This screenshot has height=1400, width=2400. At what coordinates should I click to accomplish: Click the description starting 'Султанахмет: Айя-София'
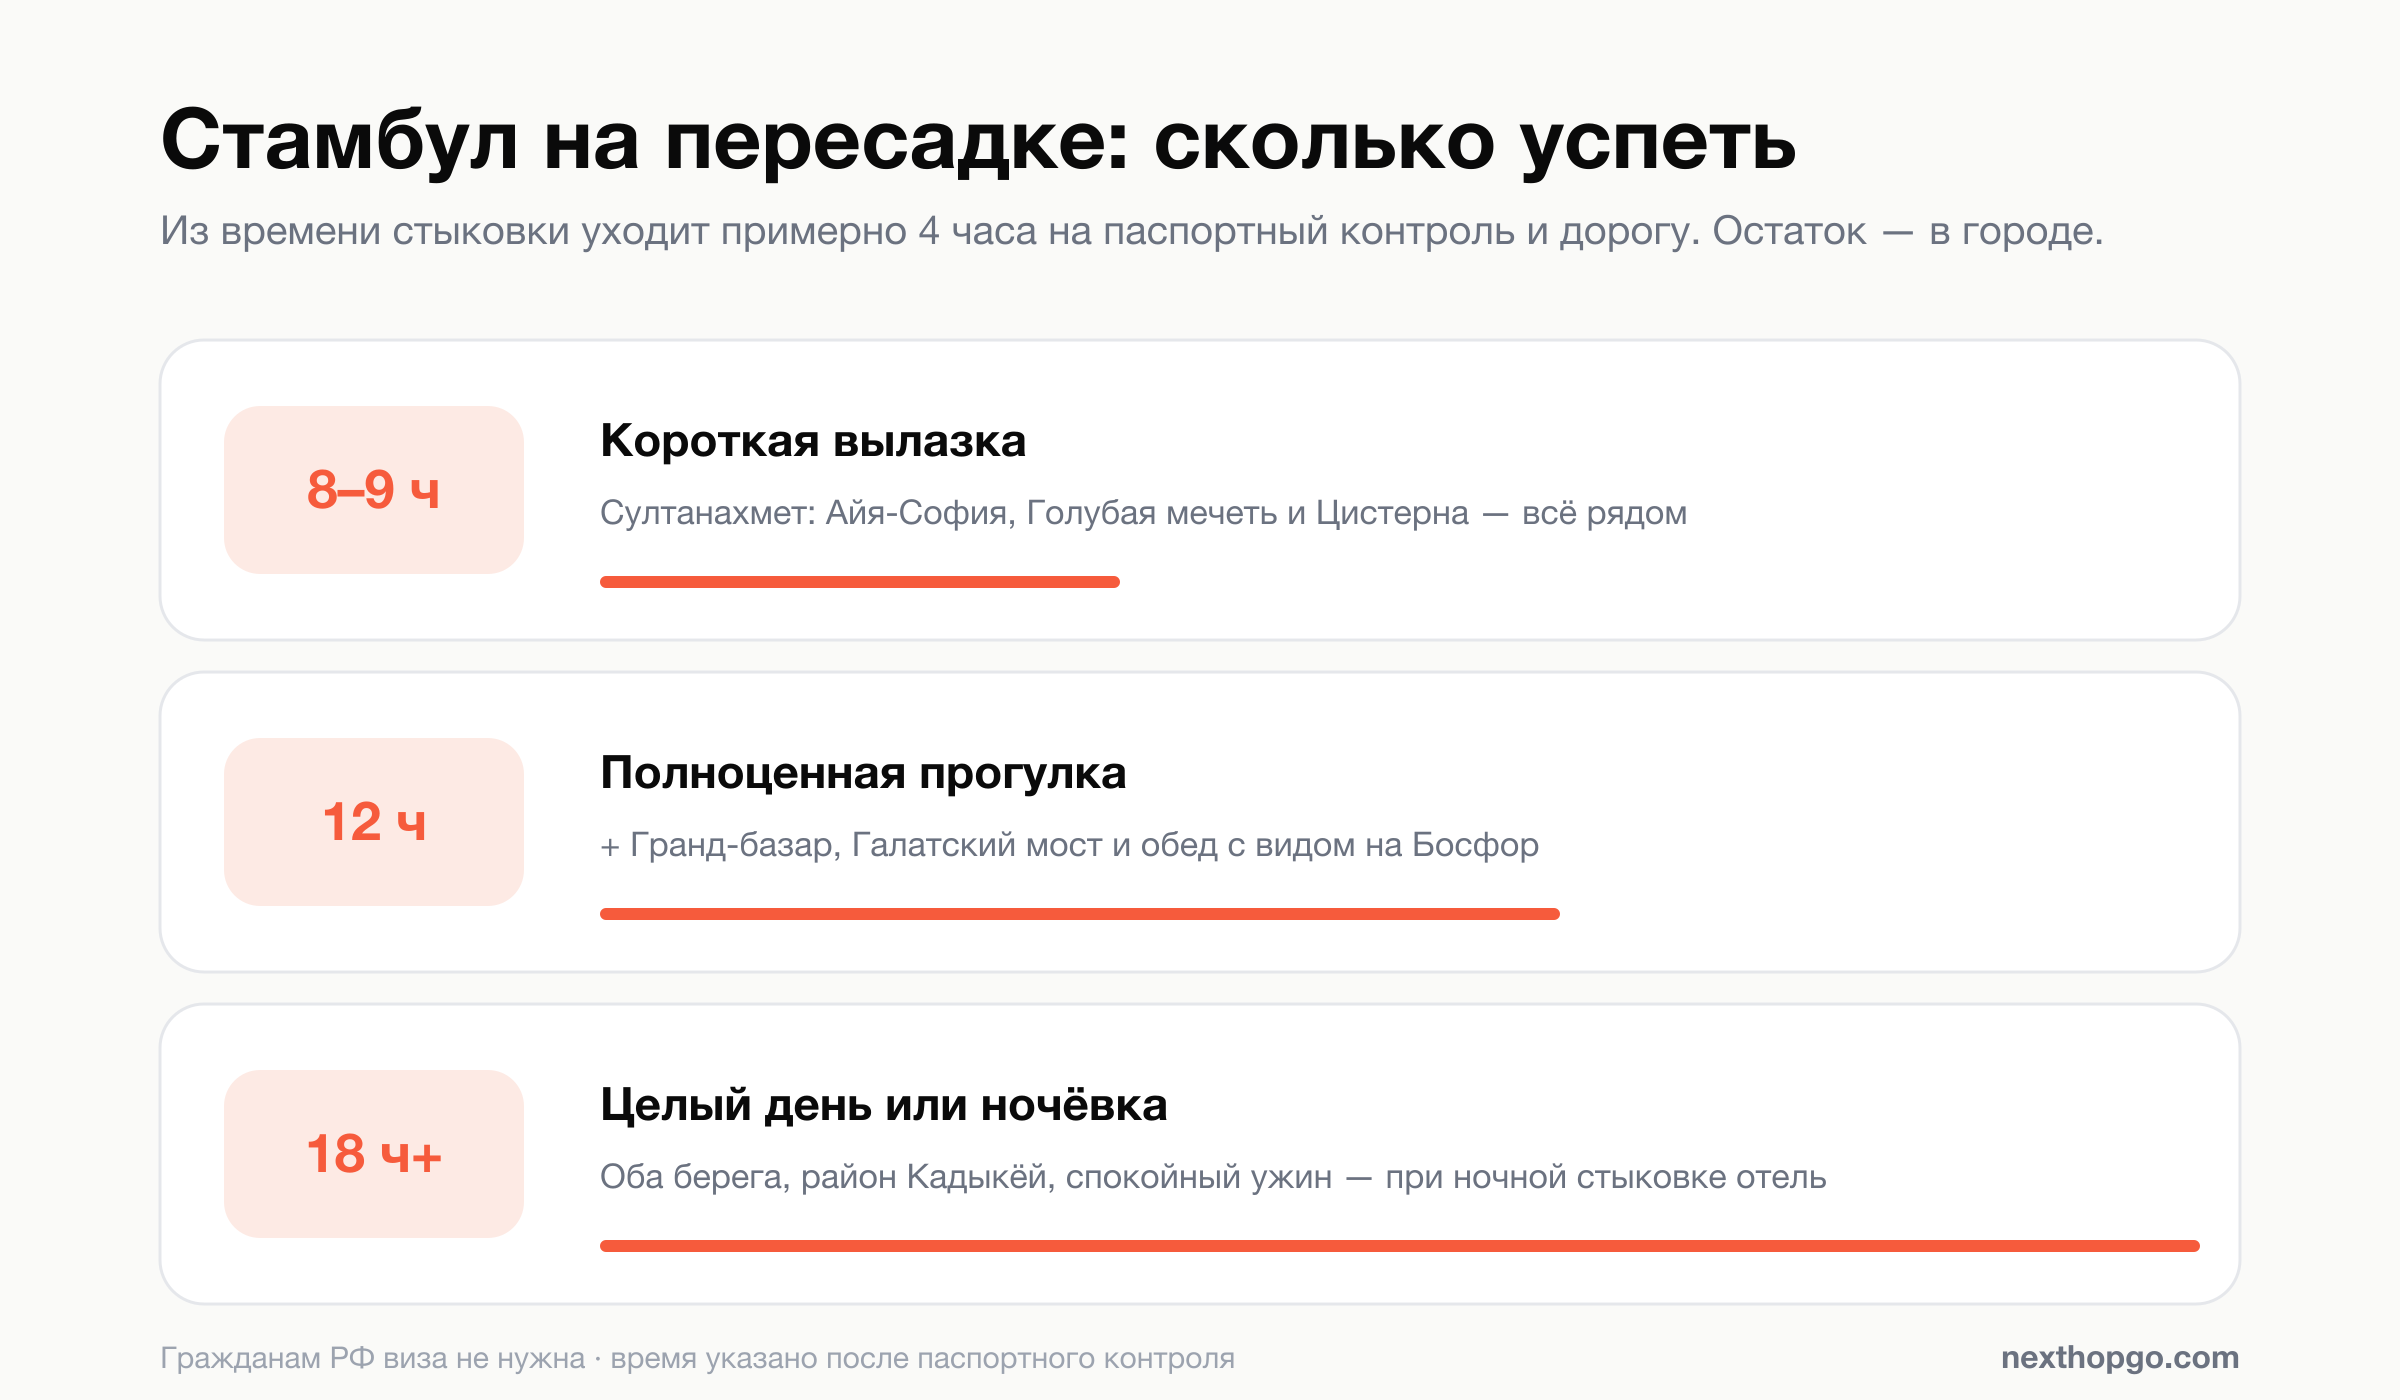[1143, 513]
